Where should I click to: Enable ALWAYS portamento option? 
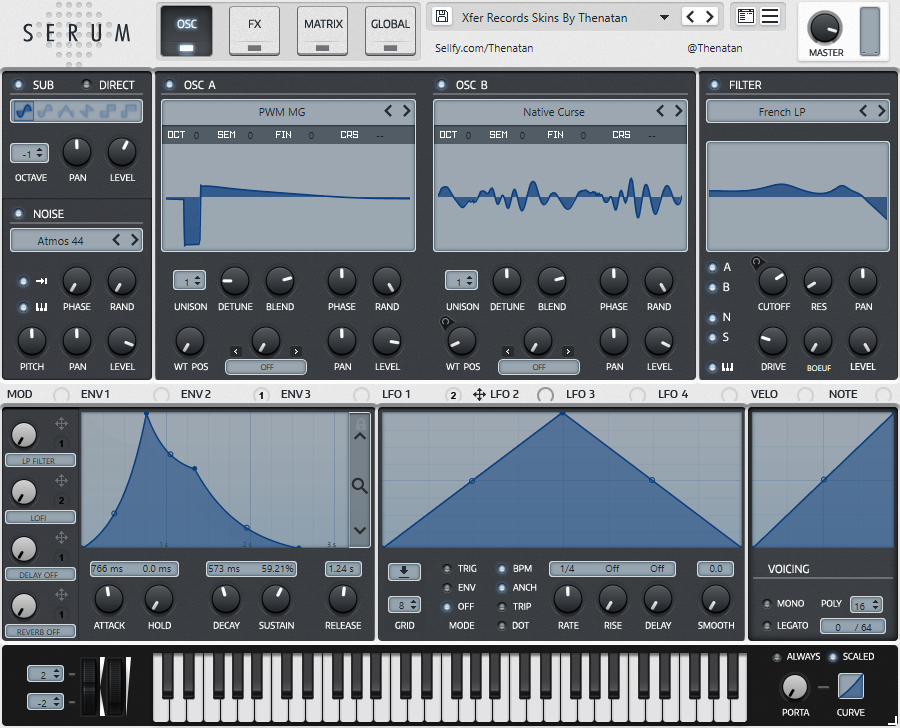[777, 657]
